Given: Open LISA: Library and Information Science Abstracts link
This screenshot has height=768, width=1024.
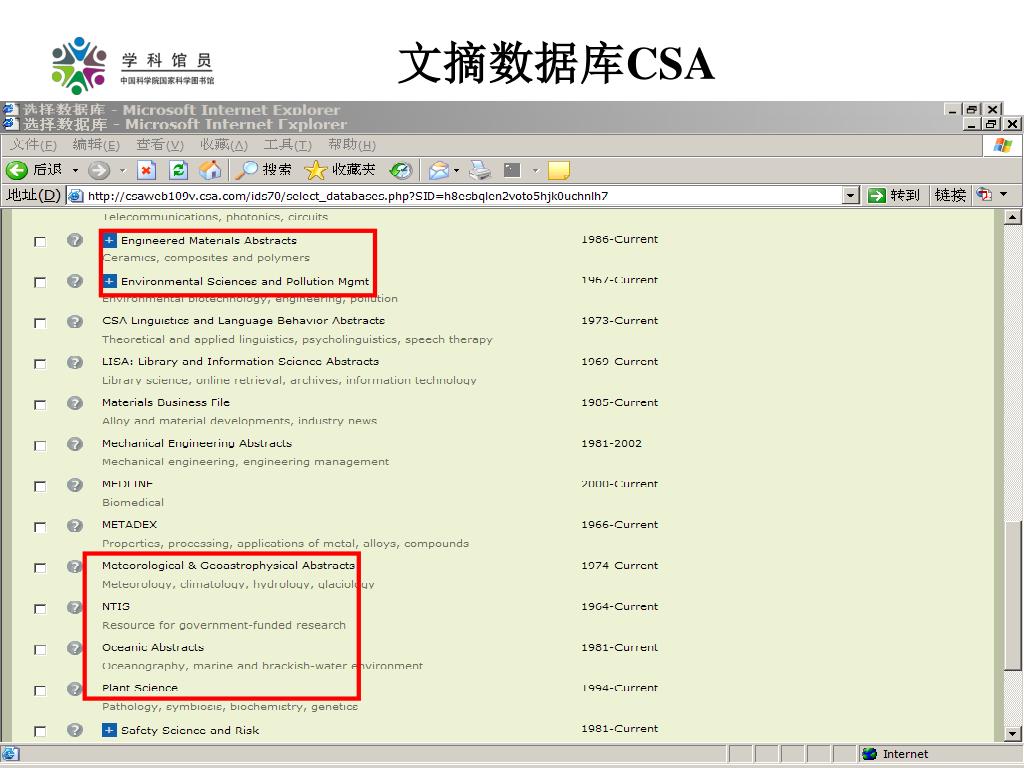Looking at the screenshot, I should (x=240, y=361).
